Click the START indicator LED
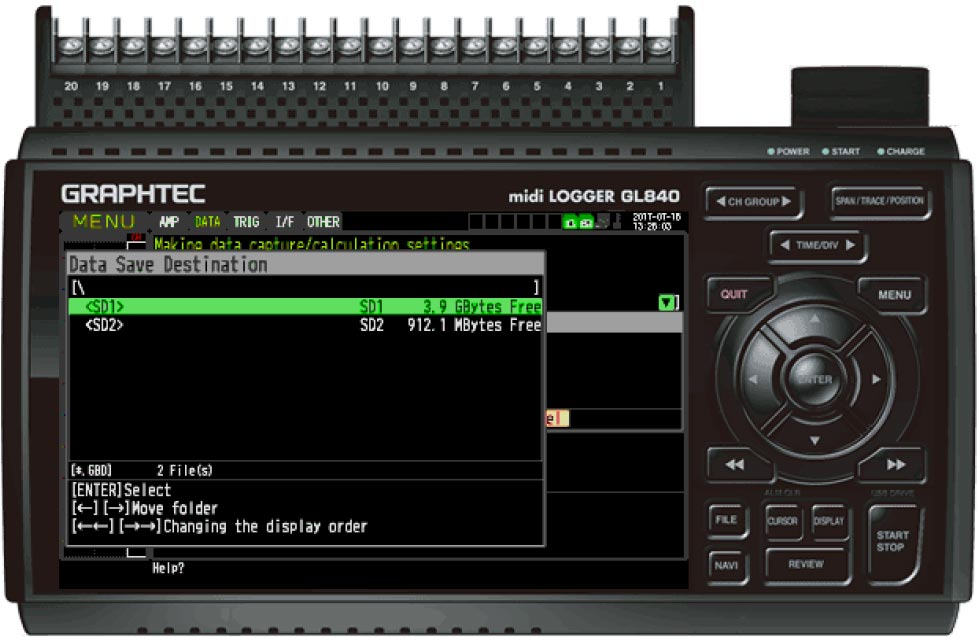 (x=825, y=151)
